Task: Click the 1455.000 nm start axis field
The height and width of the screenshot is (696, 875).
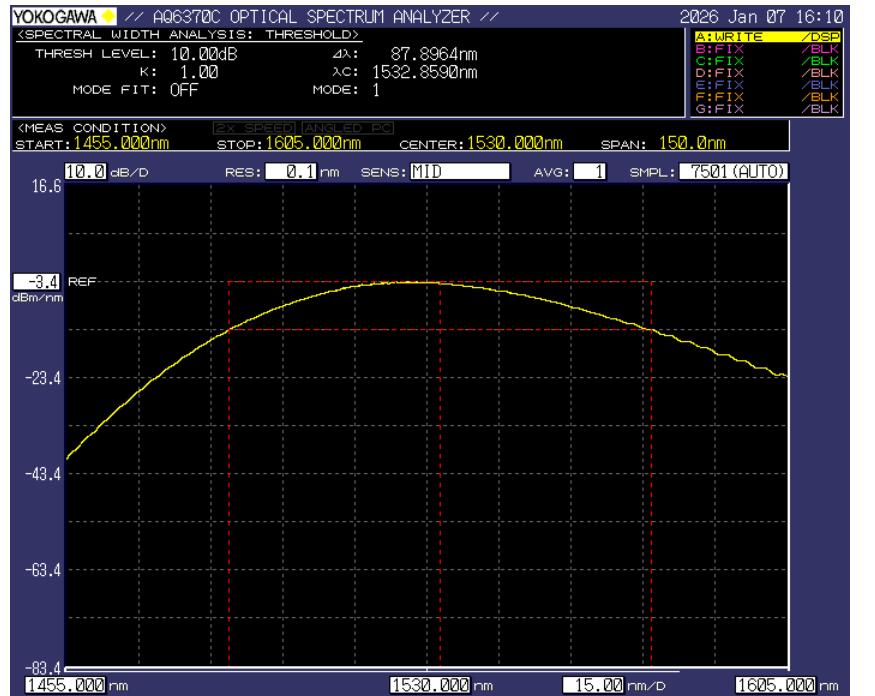Action: point(65,685)
